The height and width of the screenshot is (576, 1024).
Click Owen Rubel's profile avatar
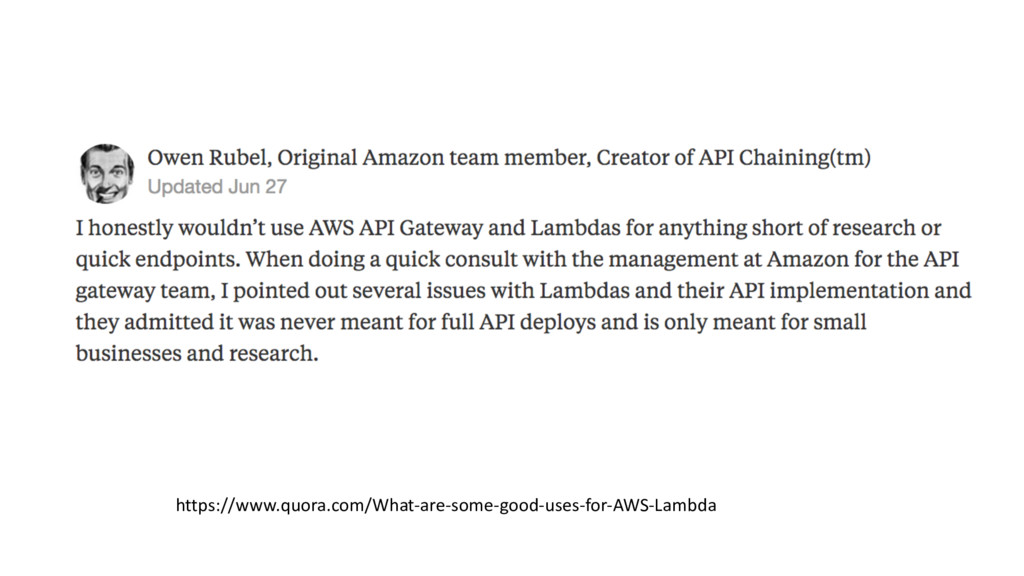click(107, 174)
